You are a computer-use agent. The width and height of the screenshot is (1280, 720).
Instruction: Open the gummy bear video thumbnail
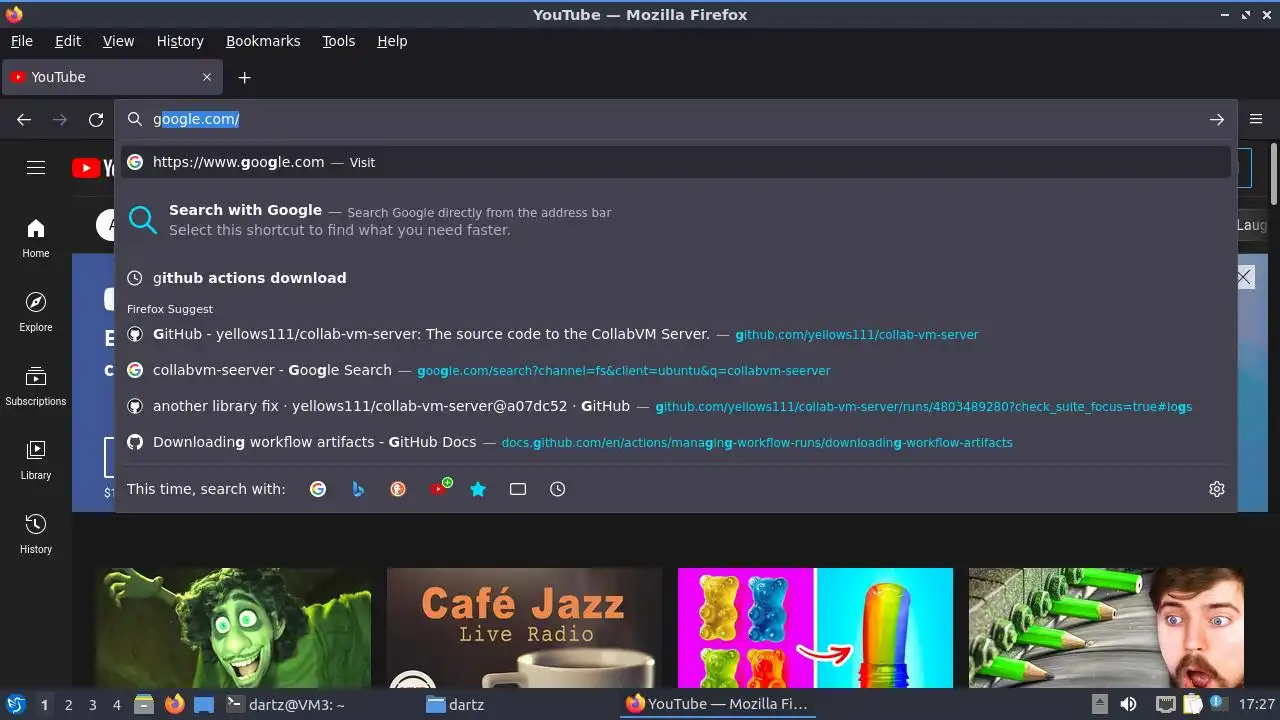coord(815,628)
